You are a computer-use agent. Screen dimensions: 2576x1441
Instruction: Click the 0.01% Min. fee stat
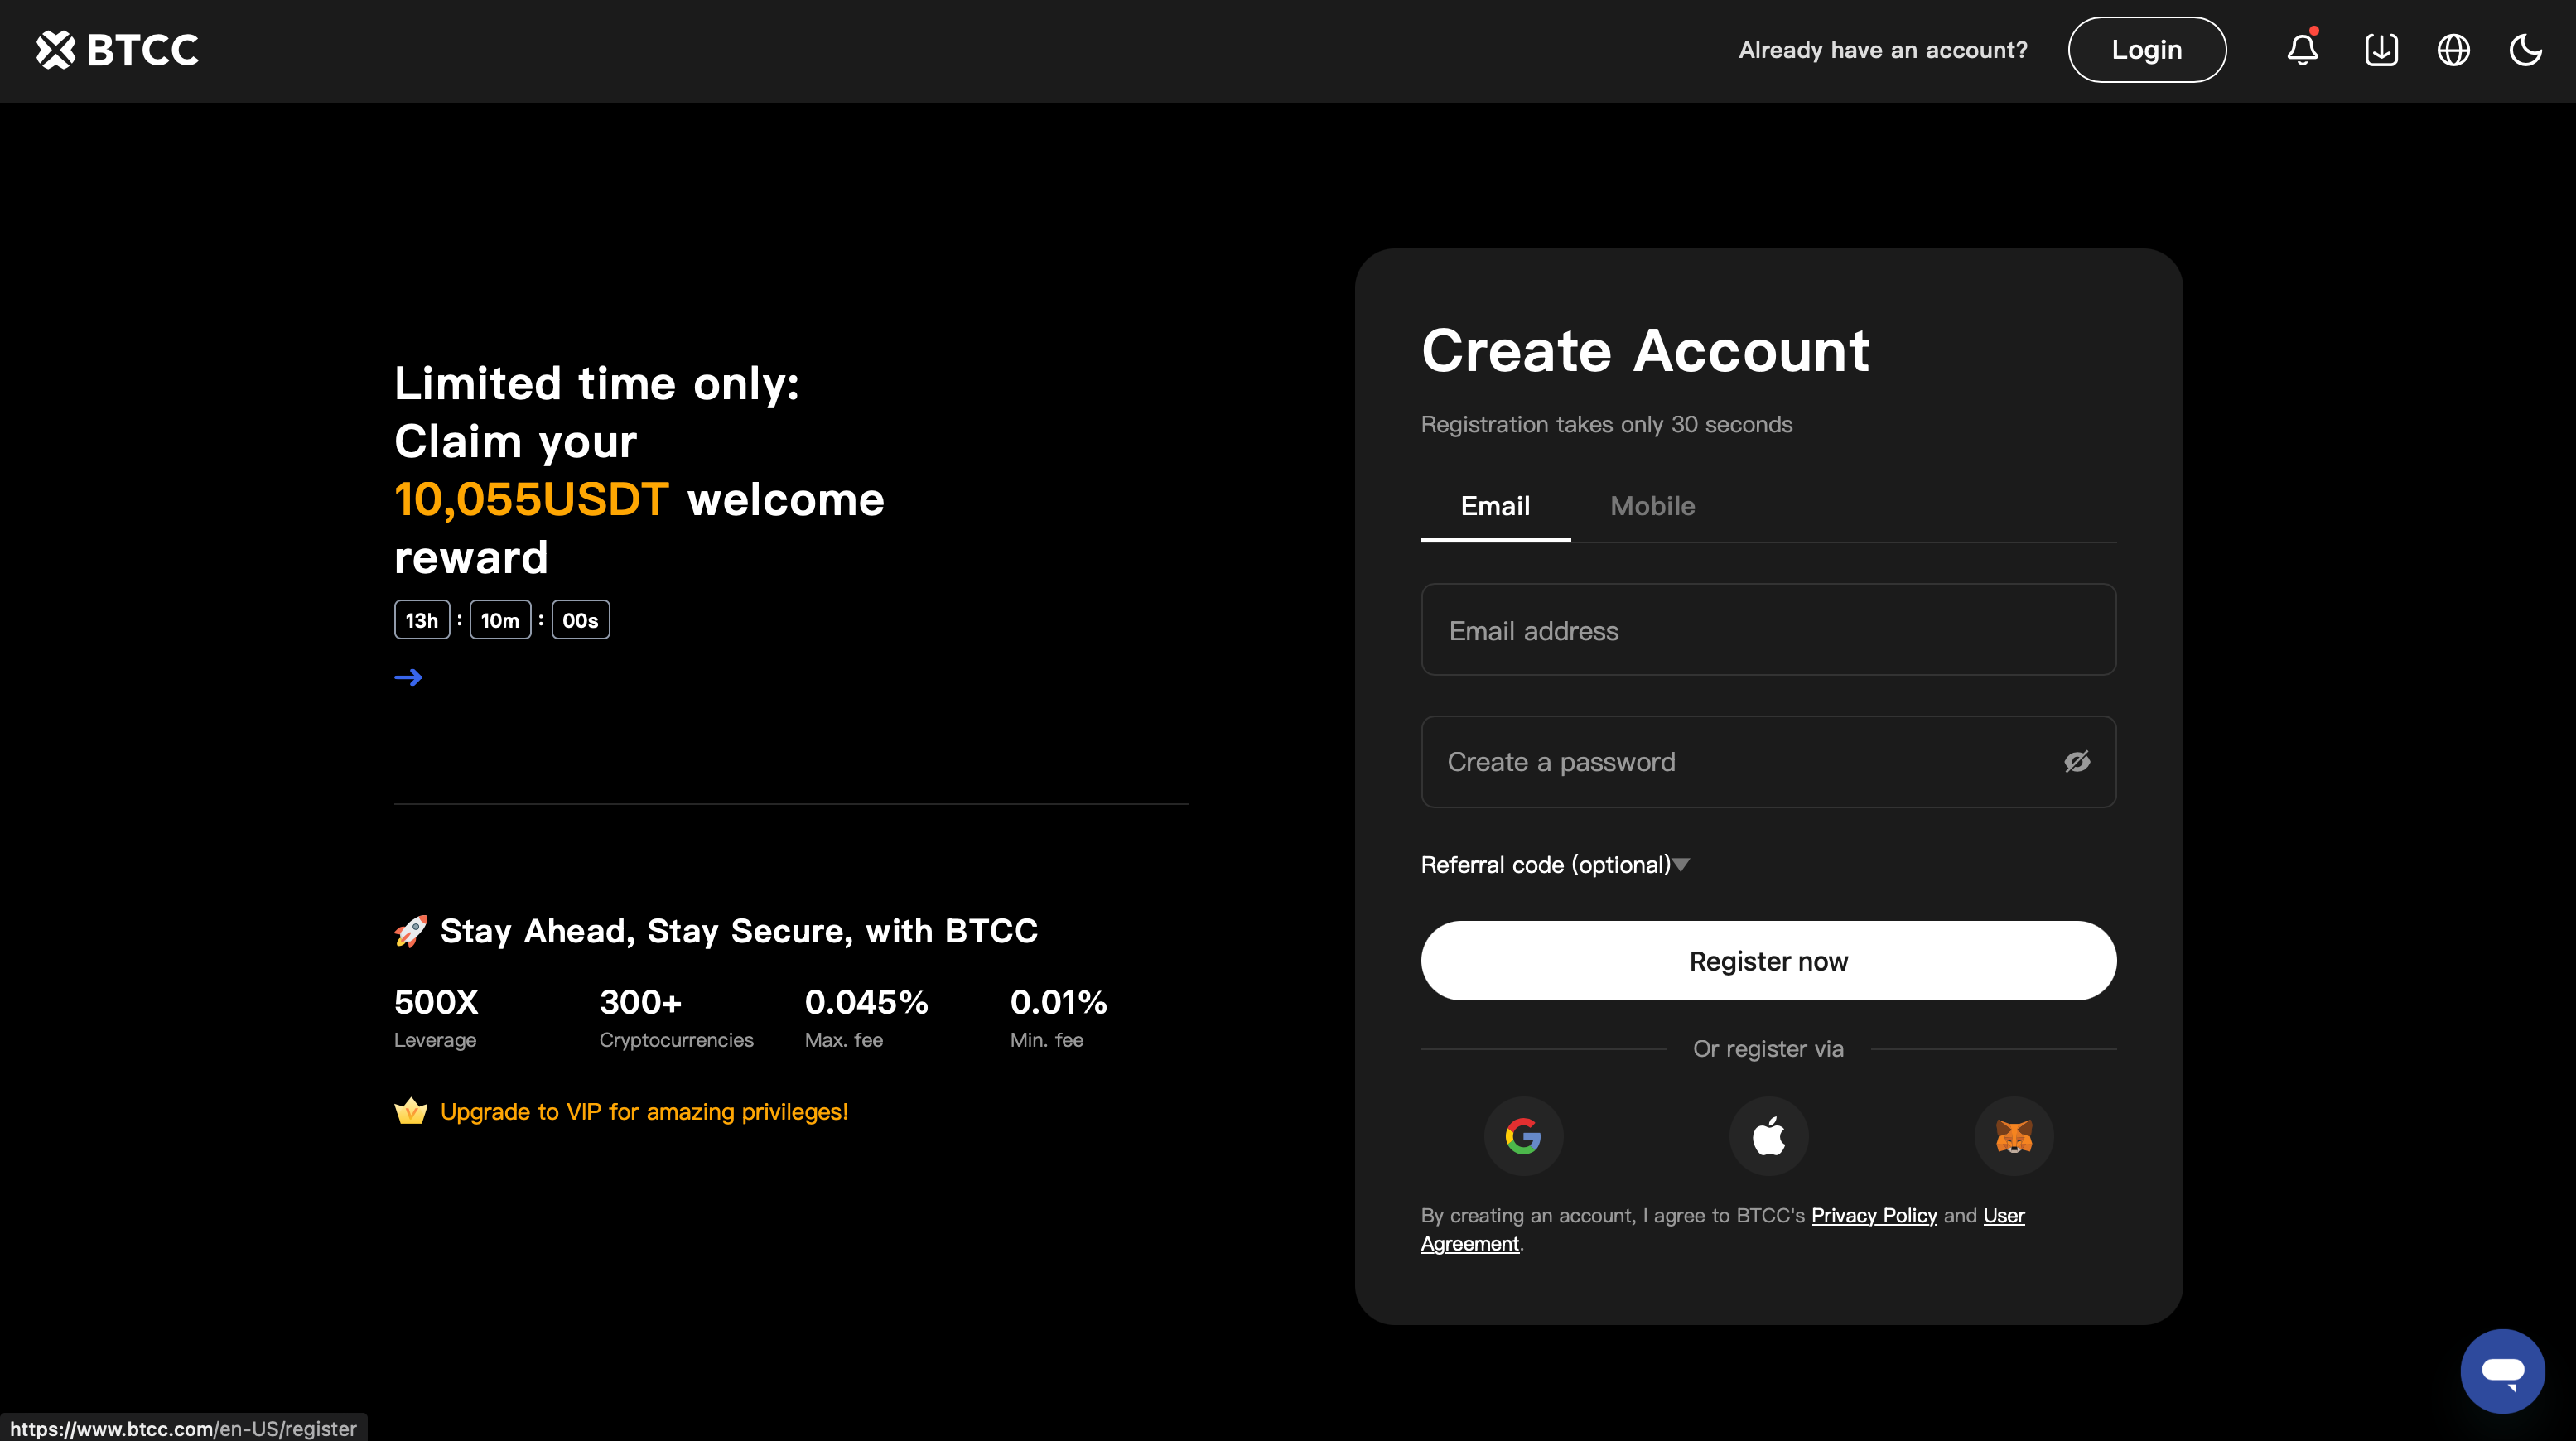click(x=1059, y=1017)
